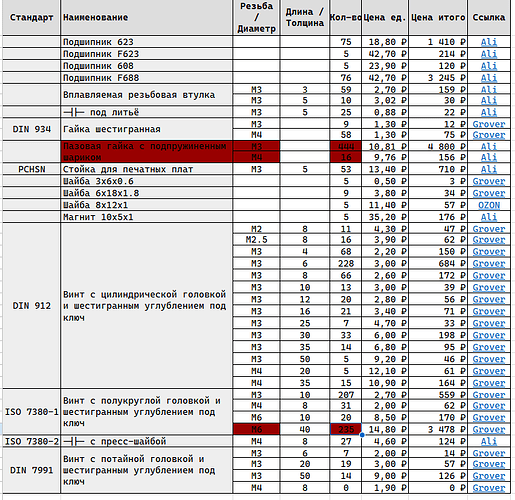
Task: Select the DIN 7991 standard cell
Action: coord(31,470)
